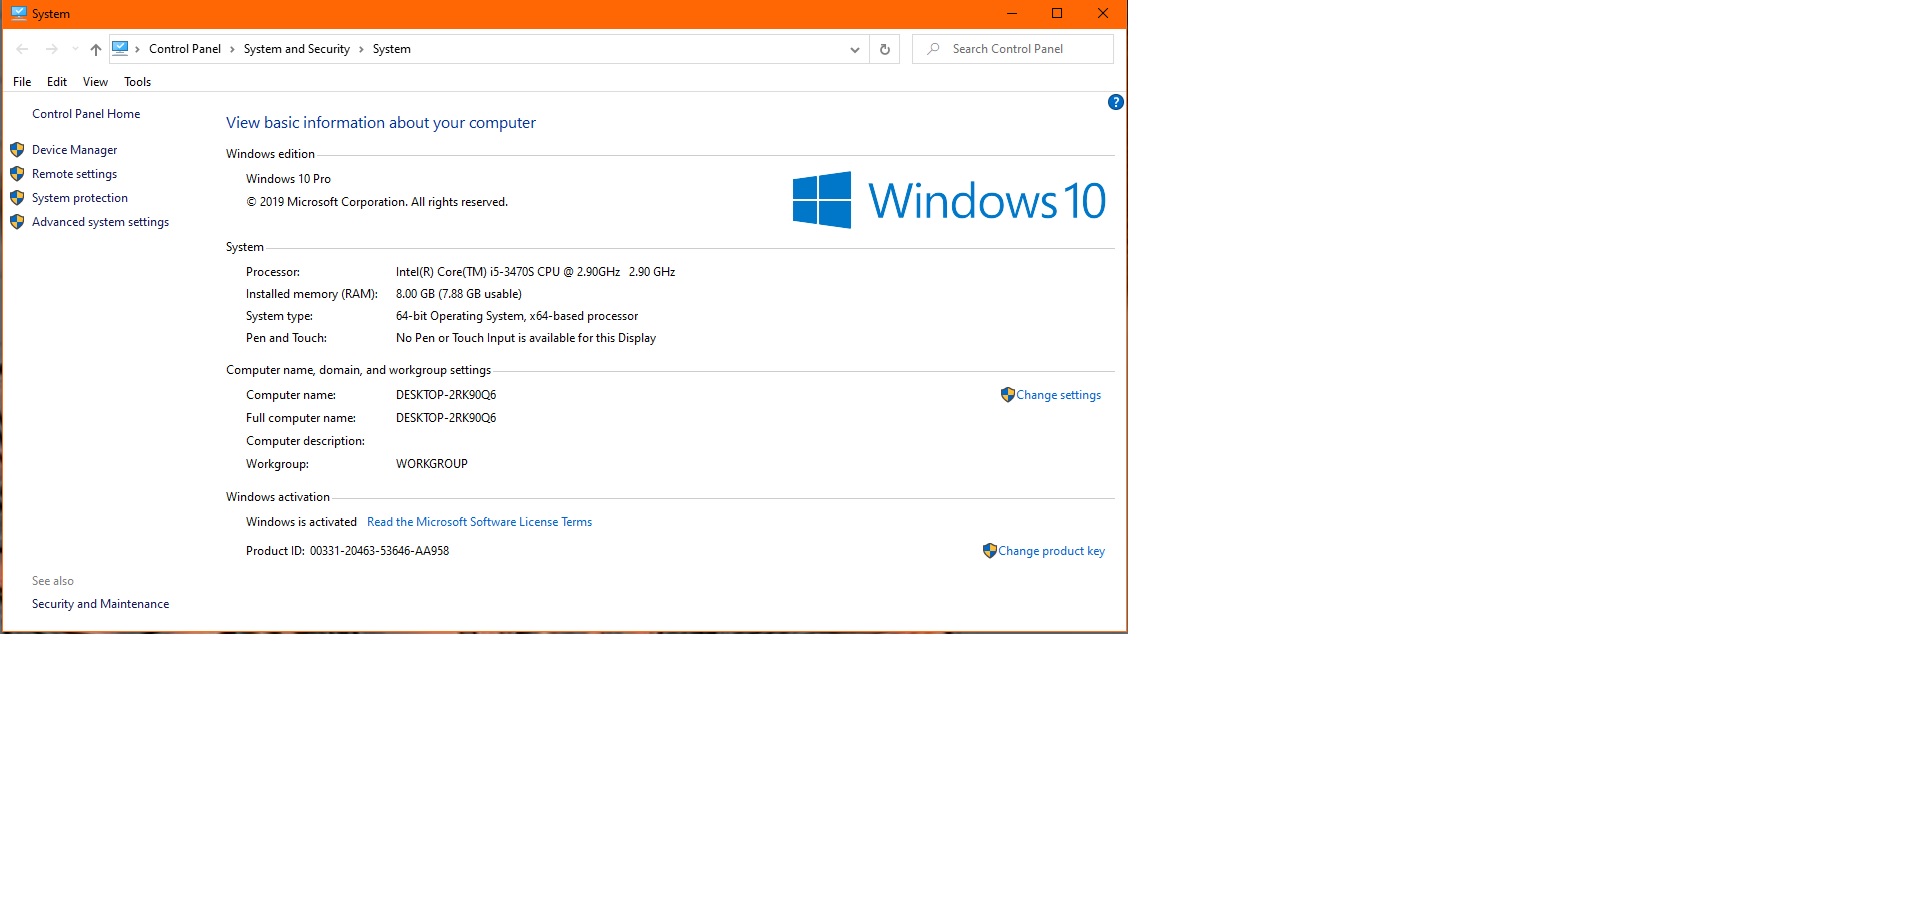Open the Tools menu
This screenshot has height=910, width=1914.
(137, 82)
